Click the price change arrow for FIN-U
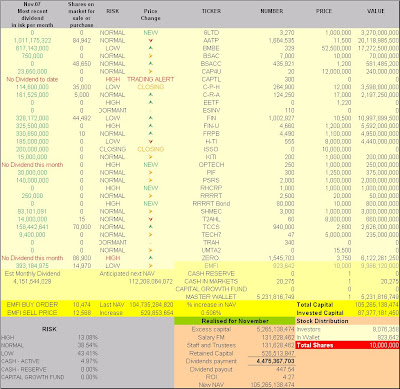 [151, 126]
